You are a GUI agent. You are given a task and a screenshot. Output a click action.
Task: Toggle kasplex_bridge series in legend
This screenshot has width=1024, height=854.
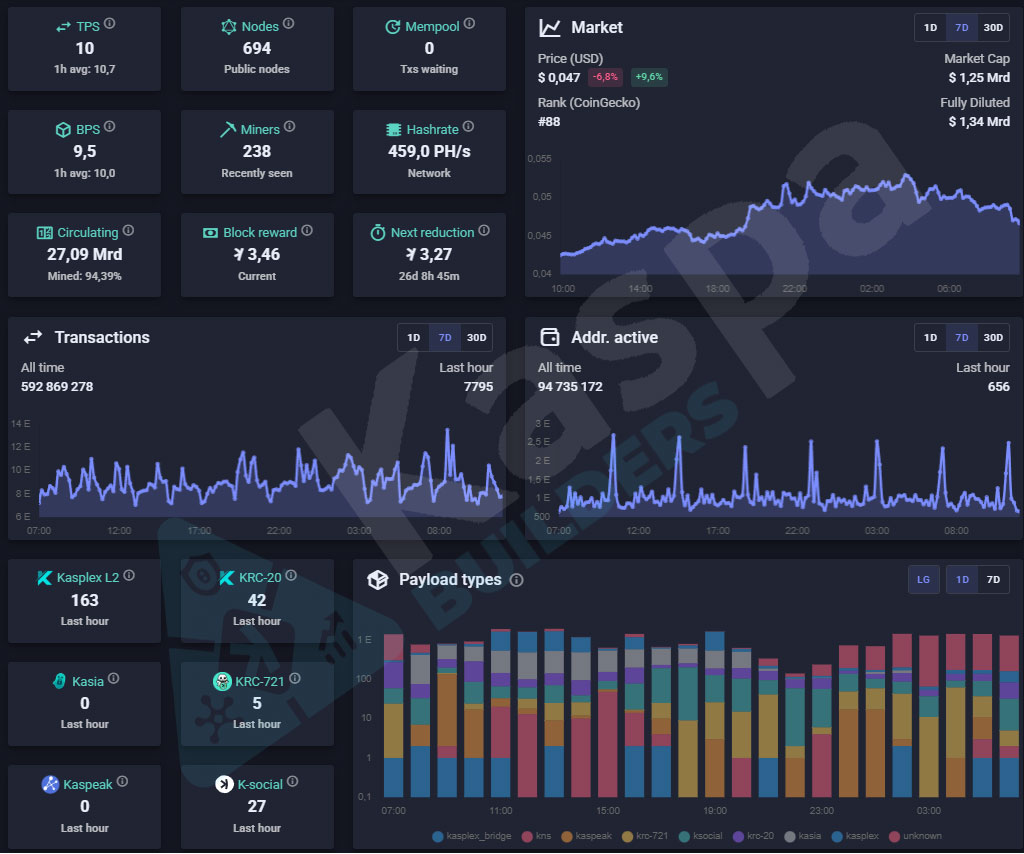472,836
